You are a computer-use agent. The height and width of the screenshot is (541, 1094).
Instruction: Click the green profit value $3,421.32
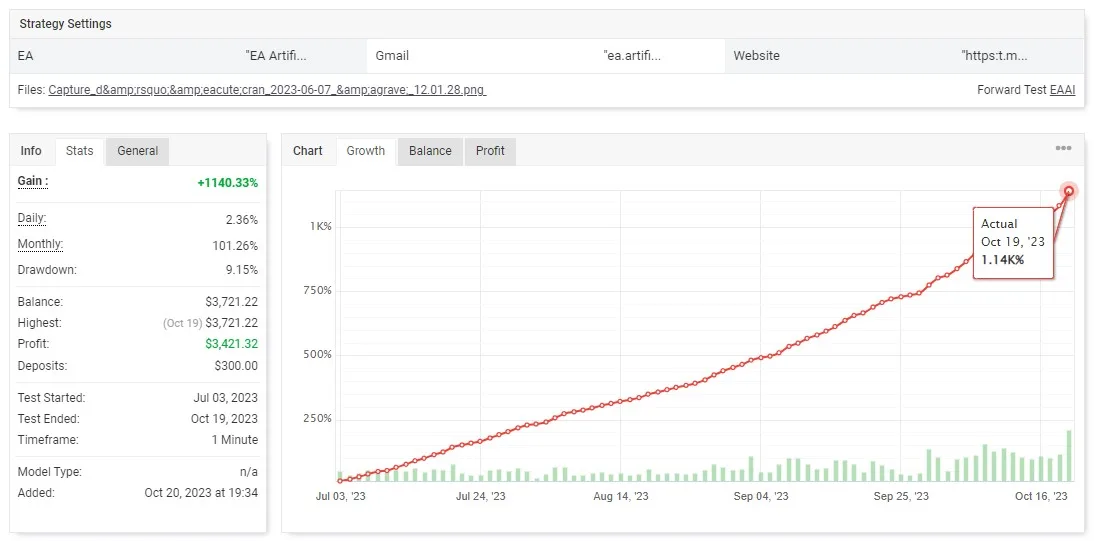[231, 345]
